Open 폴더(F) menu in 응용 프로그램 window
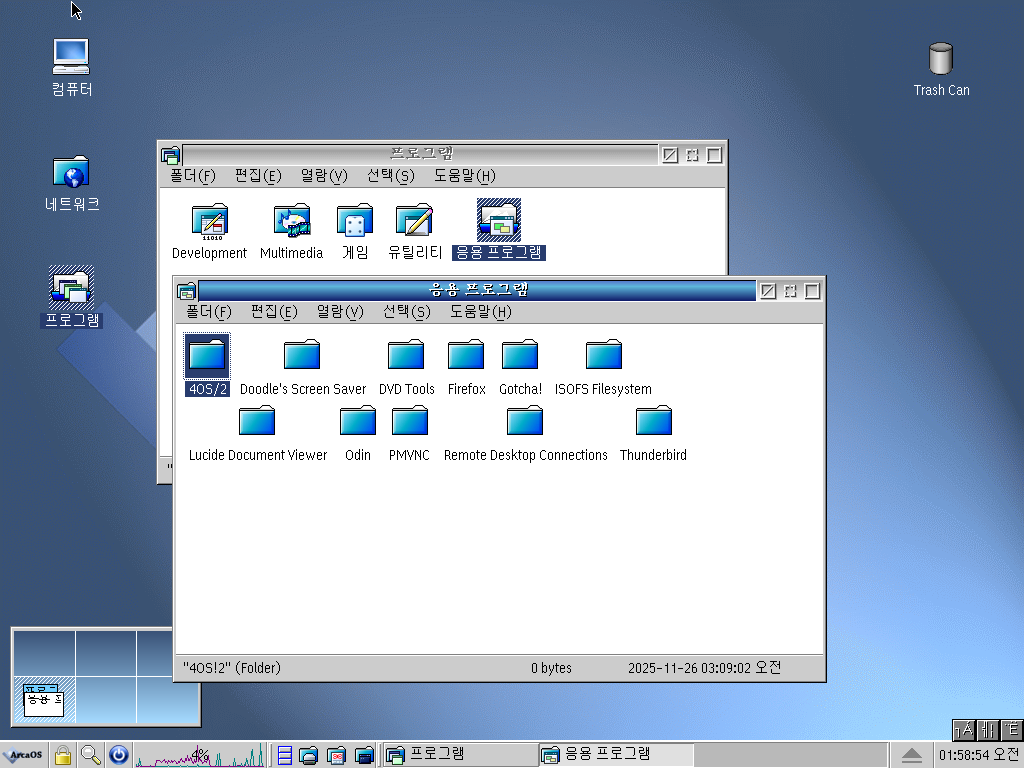1024x768 pixels. pos(208,311)
